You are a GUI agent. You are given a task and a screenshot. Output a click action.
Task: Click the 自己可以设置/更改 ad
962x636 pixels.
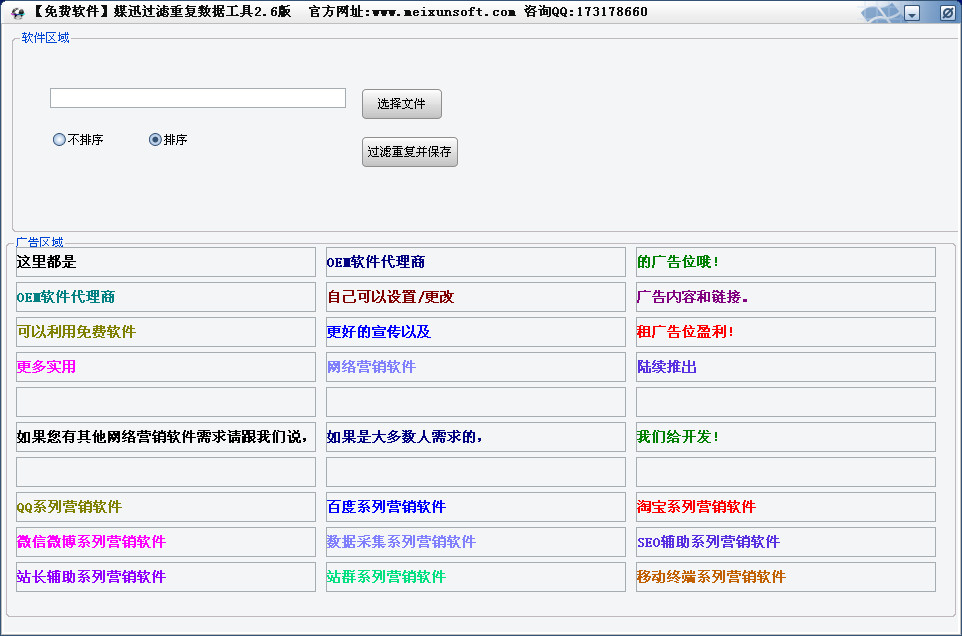tap(475, 297)
